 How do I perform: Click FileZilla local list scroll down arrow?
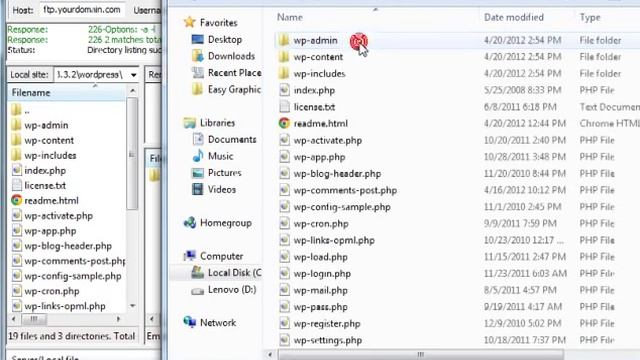pyautogui.click(x=132, y=306)
